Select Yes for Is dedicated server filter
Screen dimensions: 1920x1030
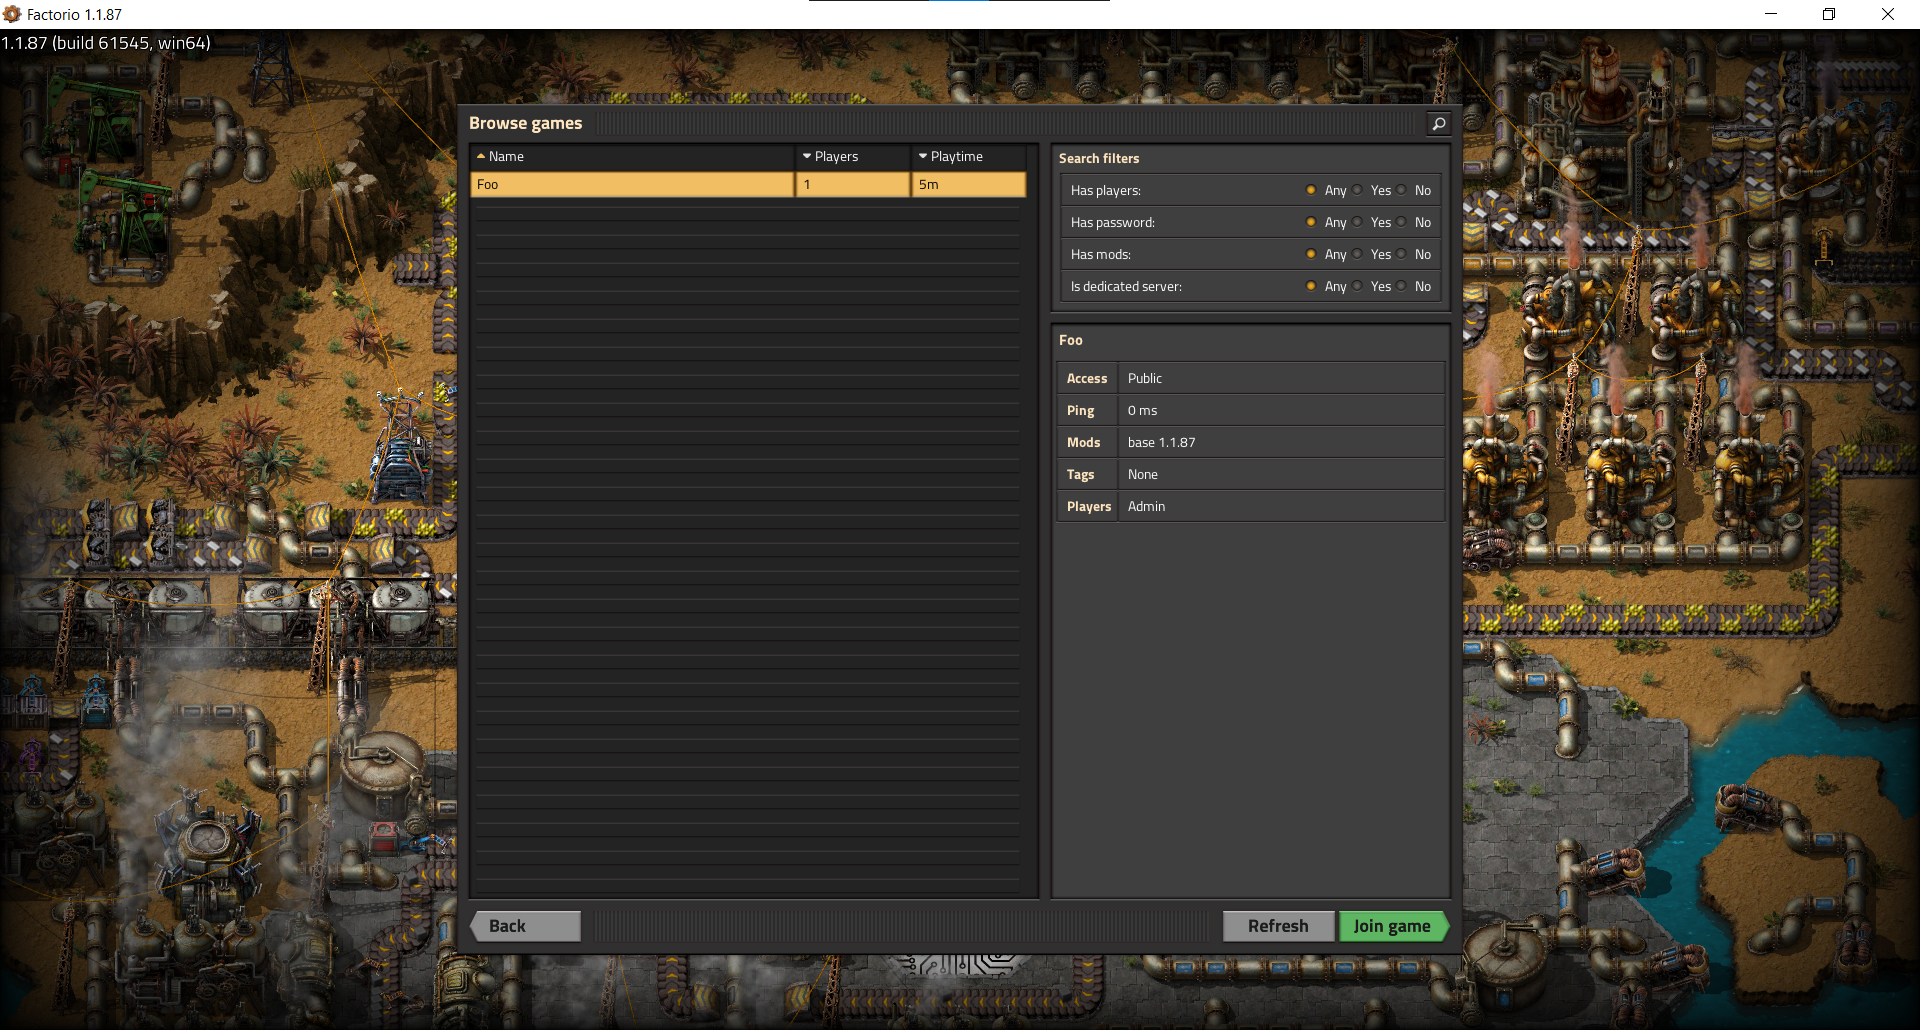(x=1358, y=286)
